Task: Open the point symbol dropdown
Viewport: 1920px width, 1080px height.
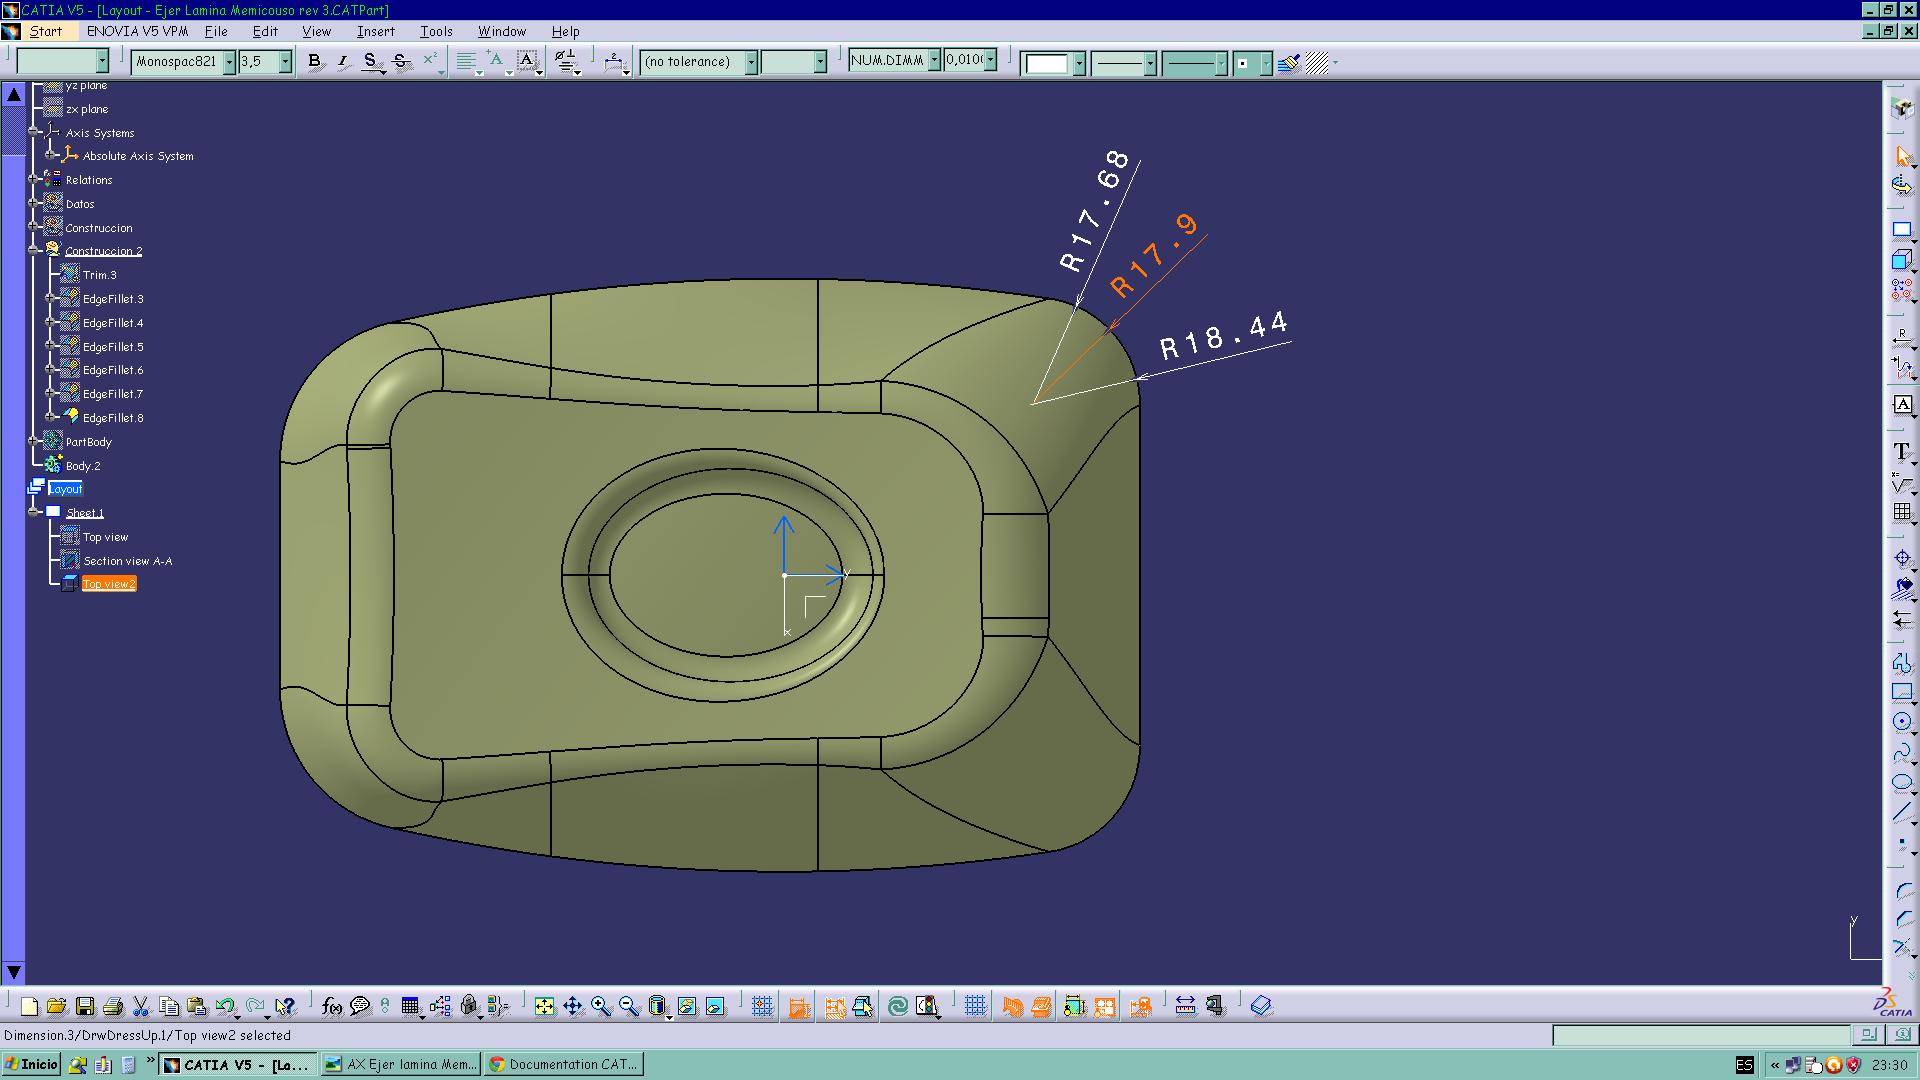Action: point(1265,64)
